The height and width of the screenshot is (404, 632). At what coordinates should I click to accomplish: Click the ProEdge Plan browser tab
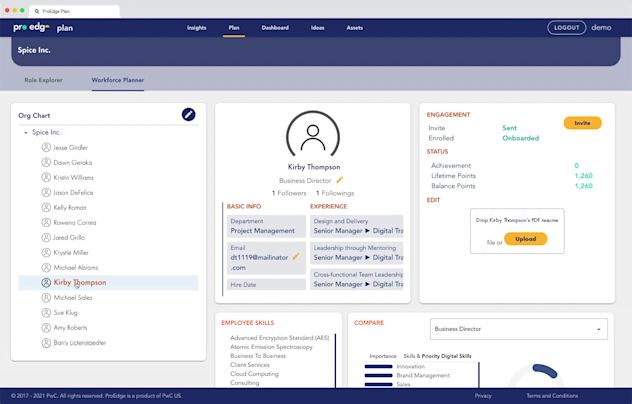tap(74, 11)
